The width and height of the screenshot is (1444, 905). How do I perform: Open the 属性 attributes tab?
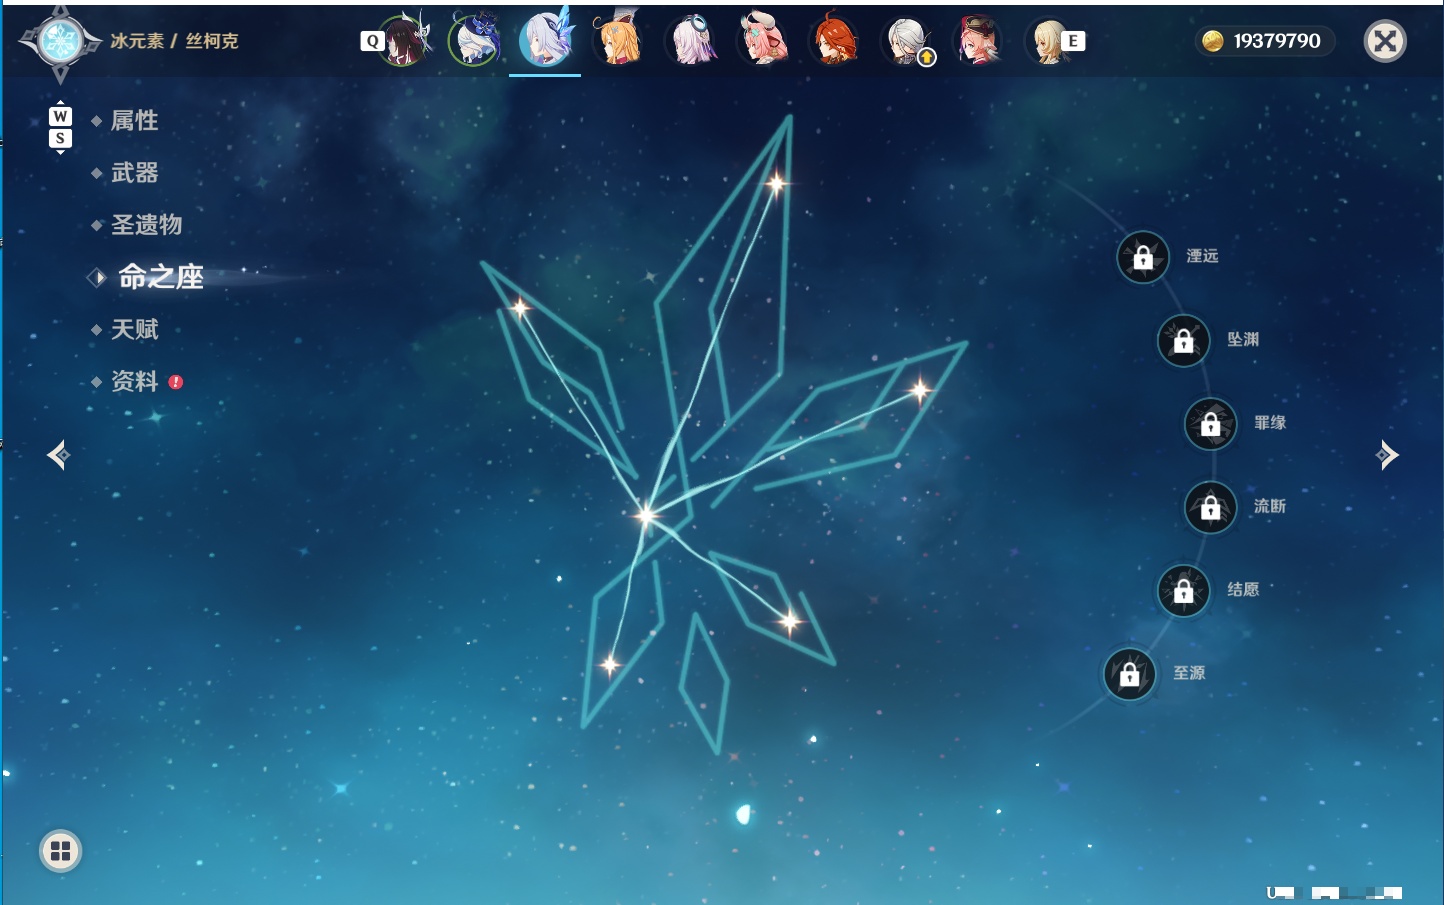pyautogui.click(x=134, y=121)
